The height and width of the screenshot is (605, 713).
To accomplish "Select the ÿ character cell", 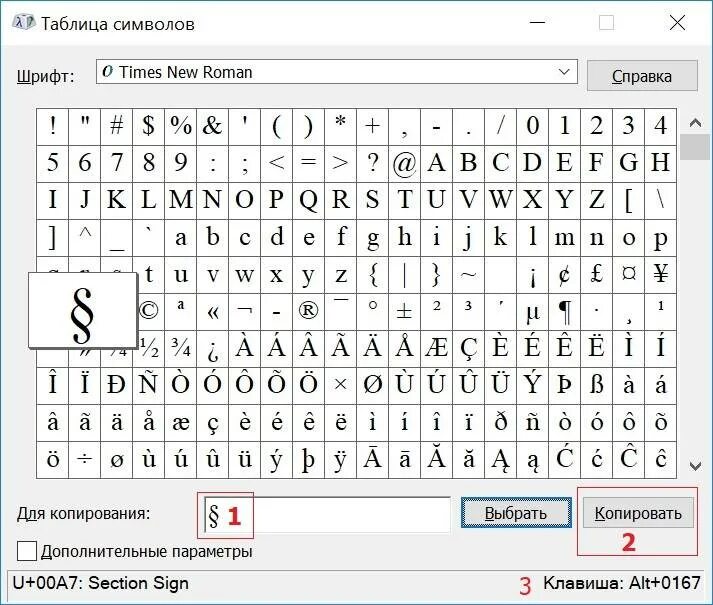I will [x=340, y=459].
